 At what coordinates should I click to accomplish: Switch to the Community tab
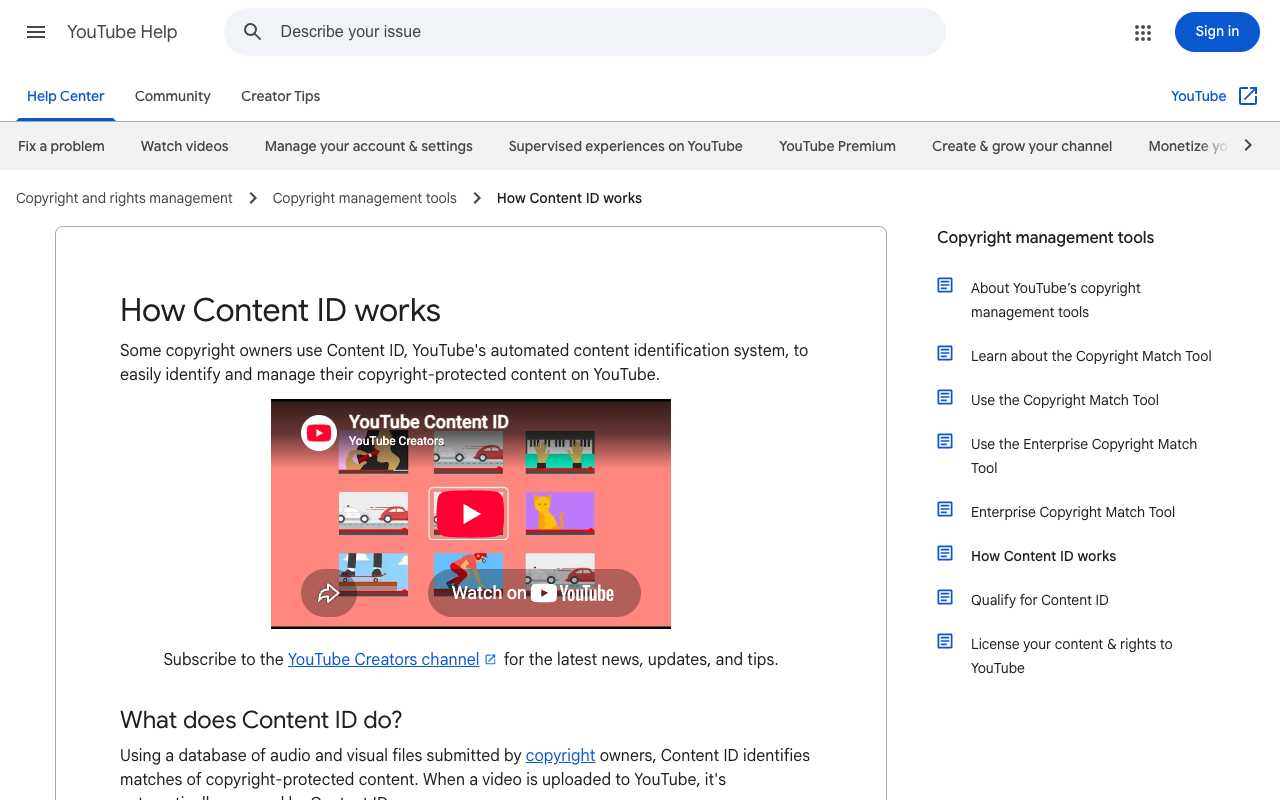173,96
